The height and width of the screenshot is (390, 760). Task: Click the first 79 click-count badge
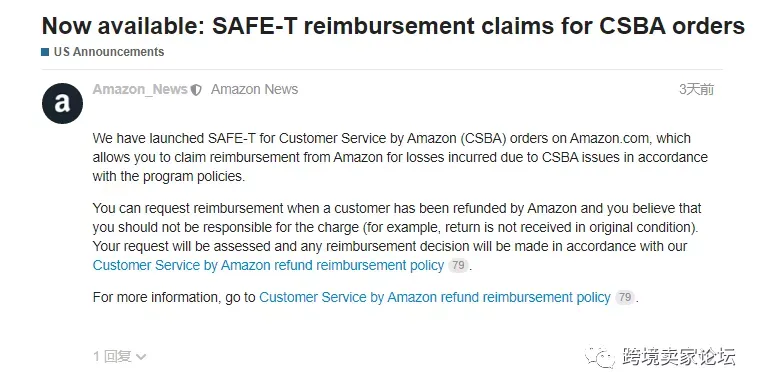(x=458, y=265)
